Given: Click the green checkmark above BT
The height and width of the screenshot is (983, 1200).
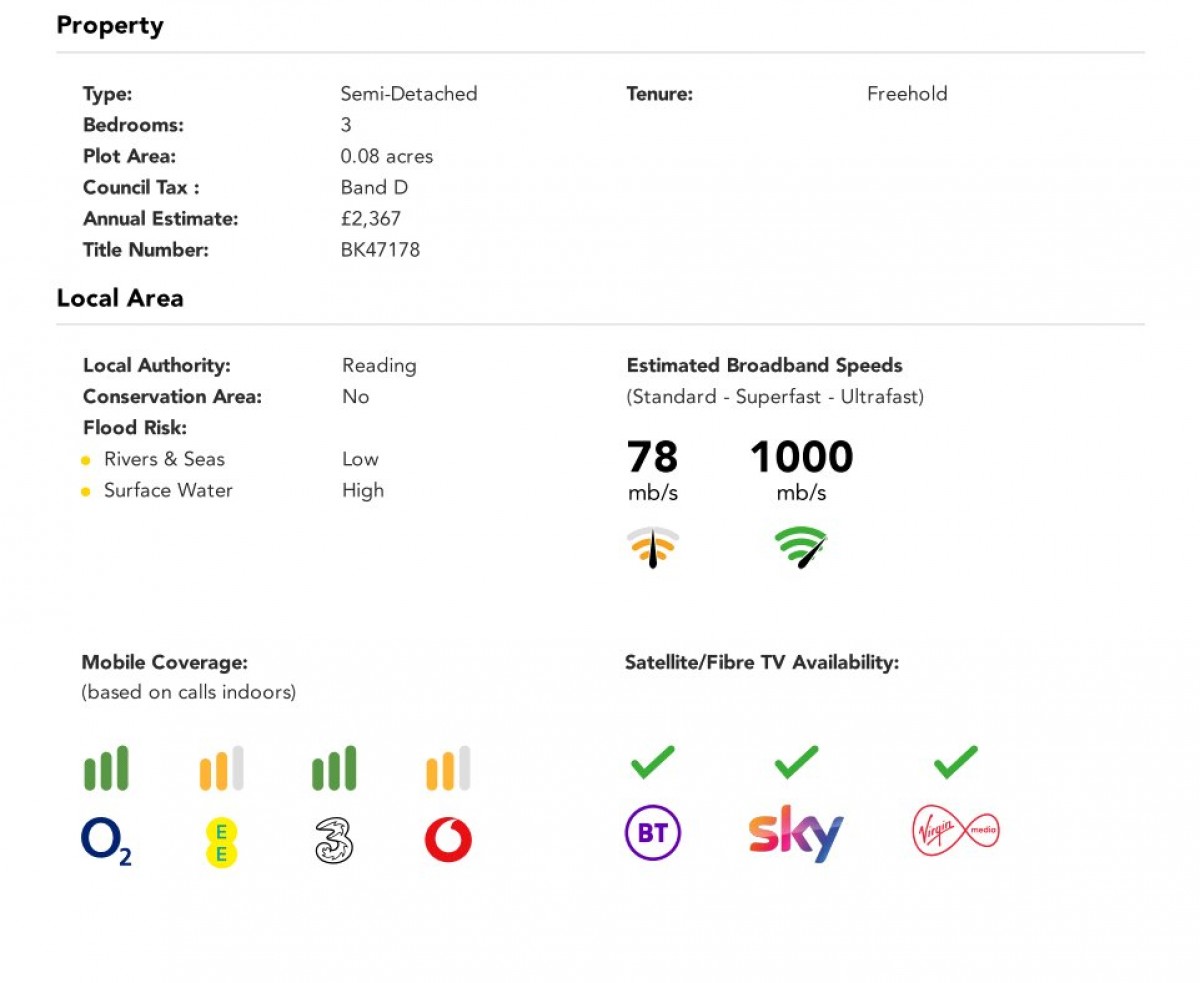Looking at the screenshot, I should [x=653, y=763].
